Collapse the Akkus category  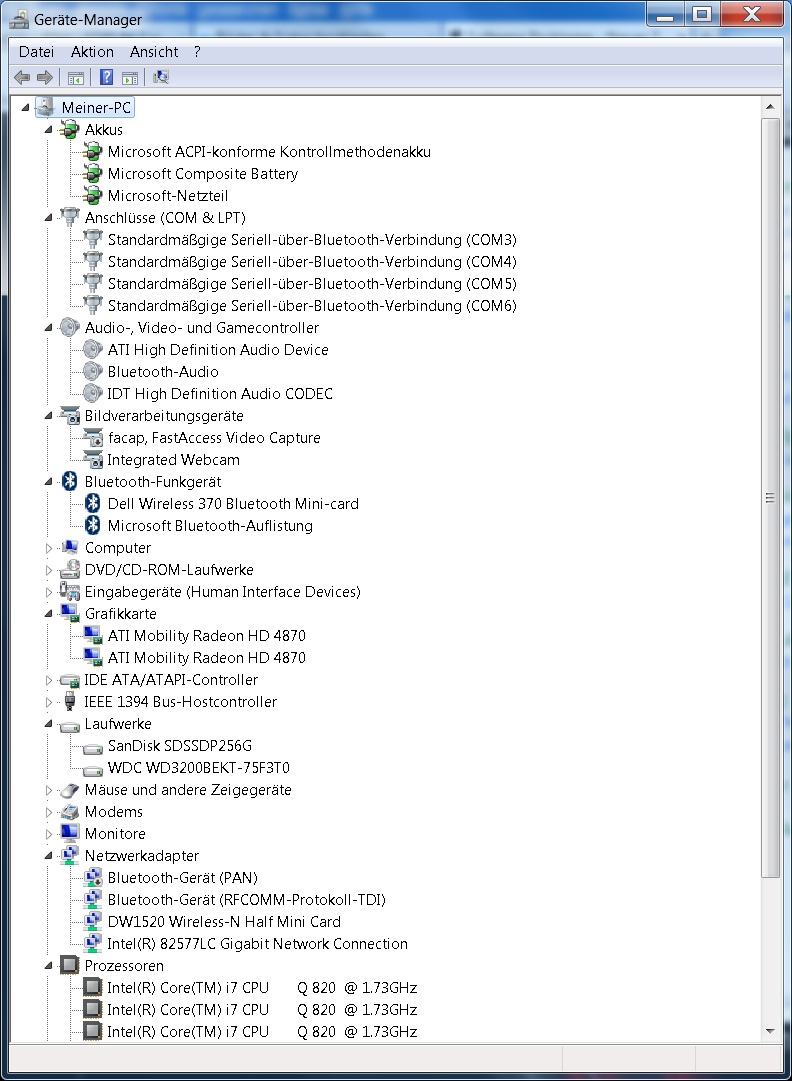pyautogui.click(x=48, y=130)
